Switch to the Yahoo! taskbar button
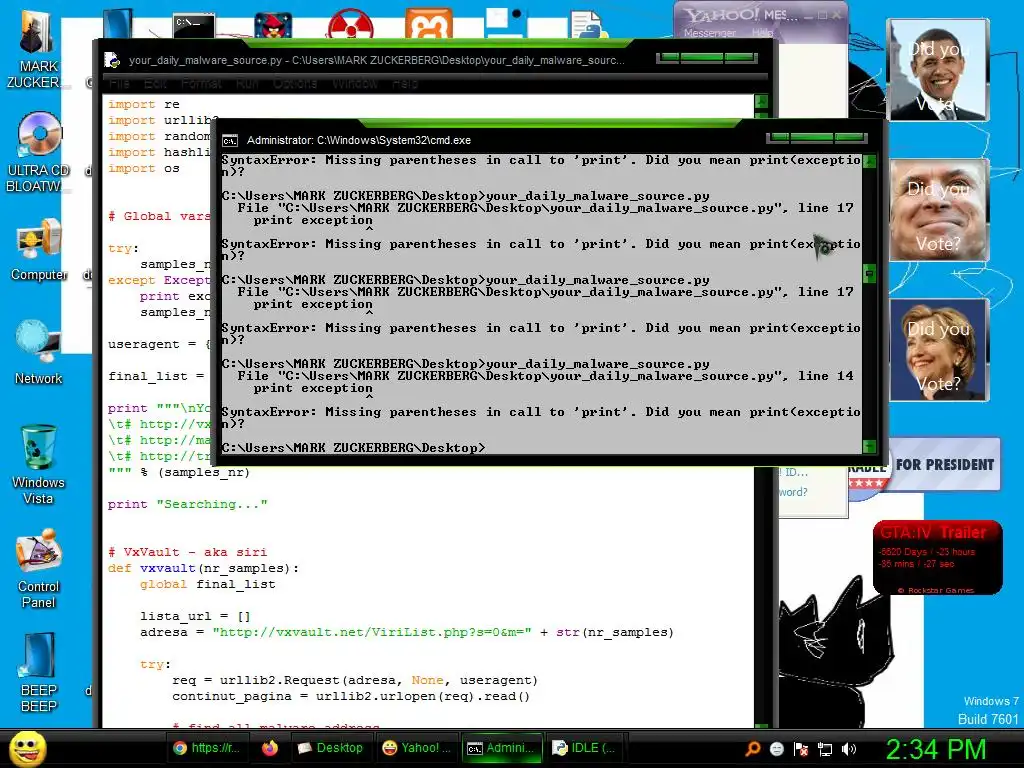1024x768 pixels. (x=417, y=748)
